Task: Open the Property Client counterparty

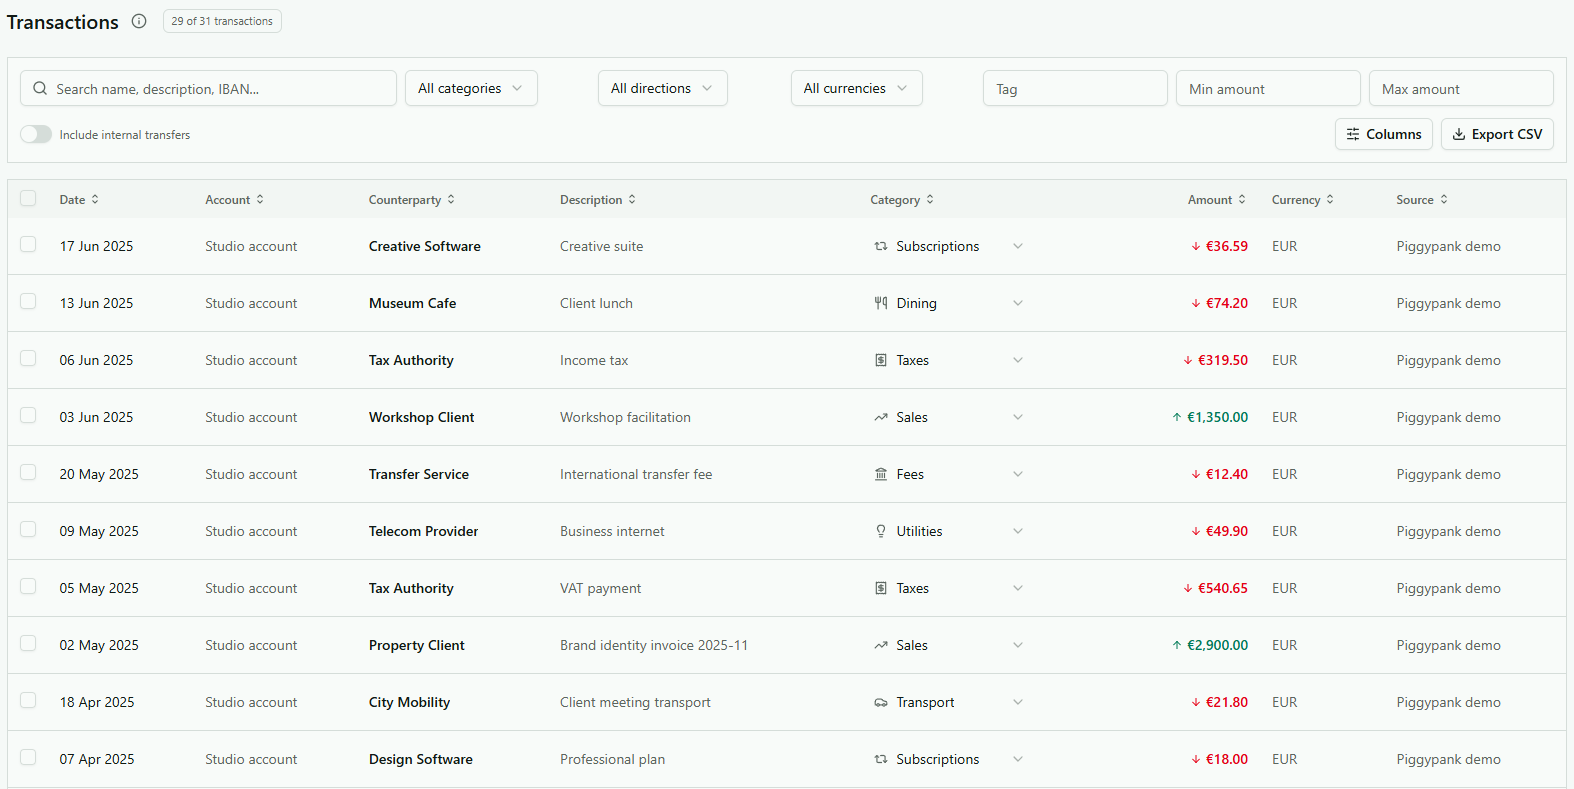Action: [x=416, y=645]
